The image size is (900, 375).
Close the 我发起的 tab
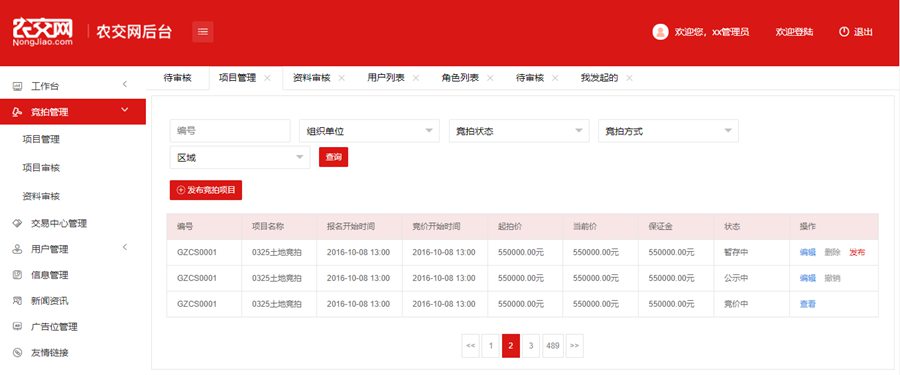pyautogui.click(x=629, y=78)
